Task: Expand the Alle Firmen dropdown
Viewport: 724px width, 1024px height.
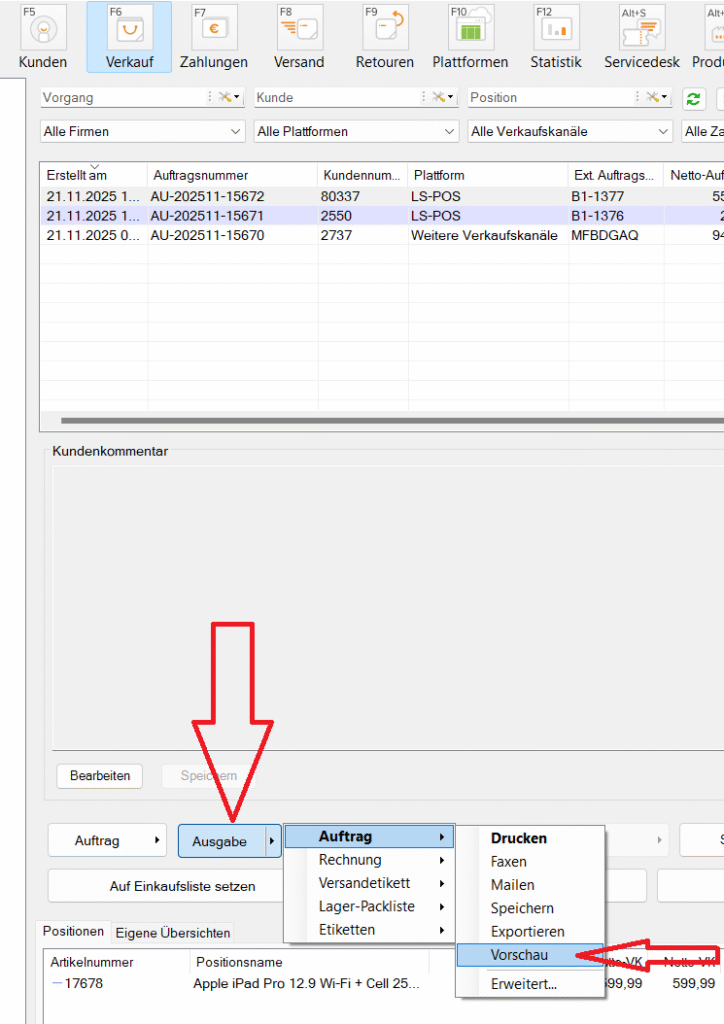Action: (143, 131)
